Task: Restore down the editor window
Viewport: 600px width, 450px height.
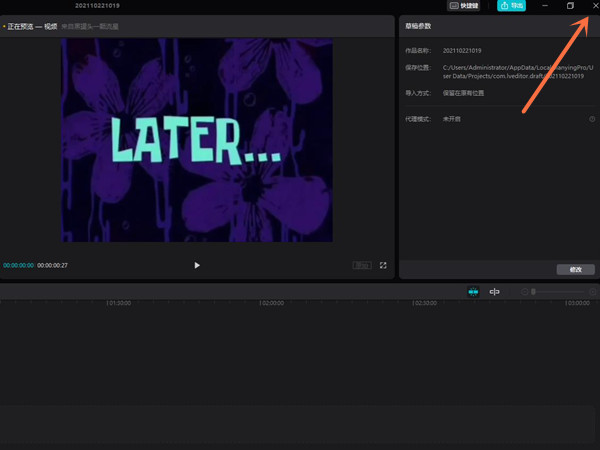Action: (x=570, y=6)
